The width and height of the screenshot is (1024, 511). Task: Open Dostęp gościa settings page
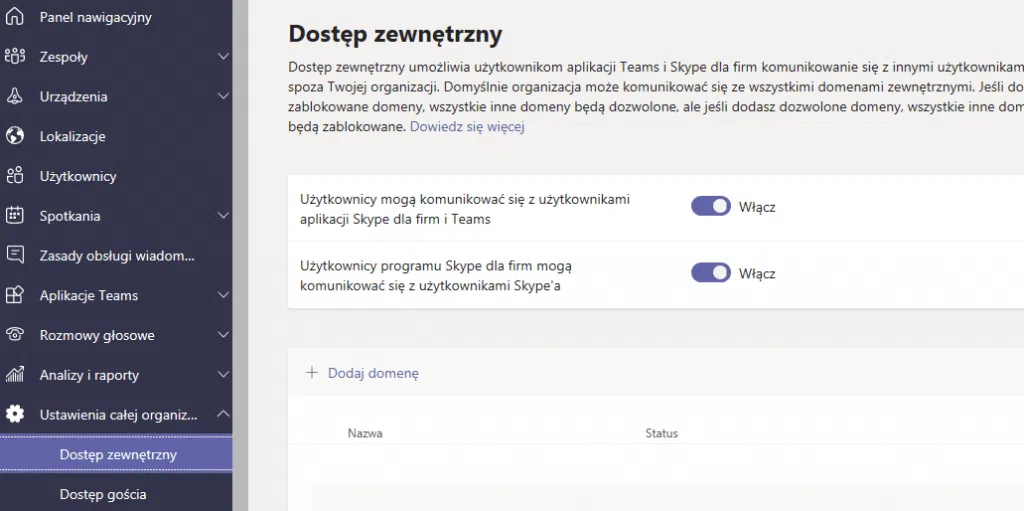click(103, 494)
